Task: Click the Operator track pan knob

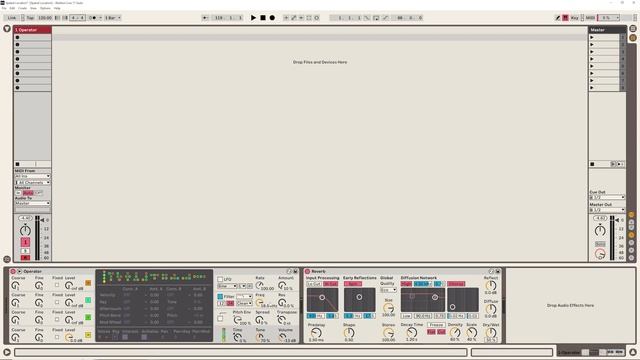Action: 25,230
